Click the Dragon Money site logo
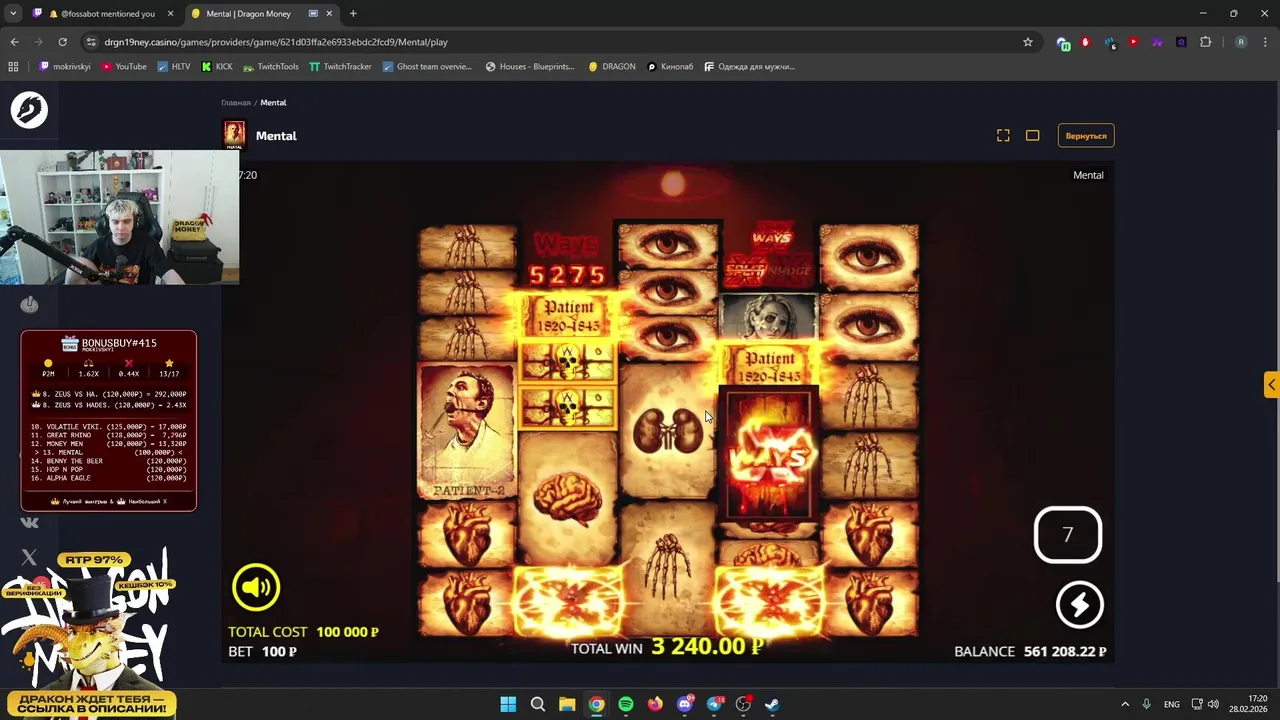 pyautogui.click(x=29, y=110)
